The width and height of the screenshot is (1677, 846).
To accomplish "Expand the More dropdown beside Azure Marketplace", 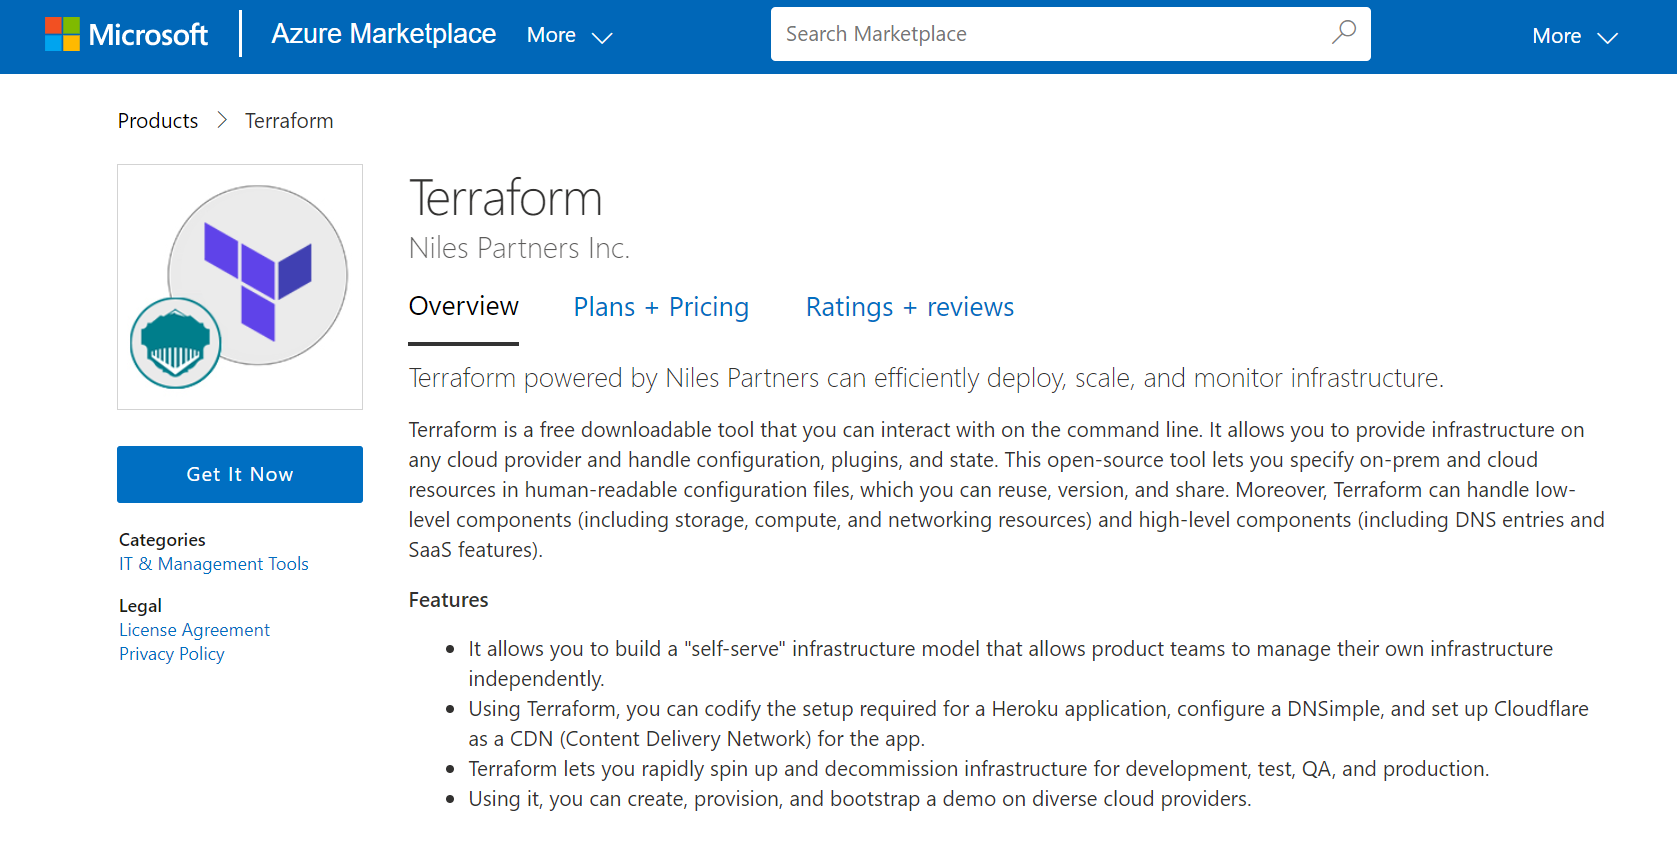I will (569, 36).
